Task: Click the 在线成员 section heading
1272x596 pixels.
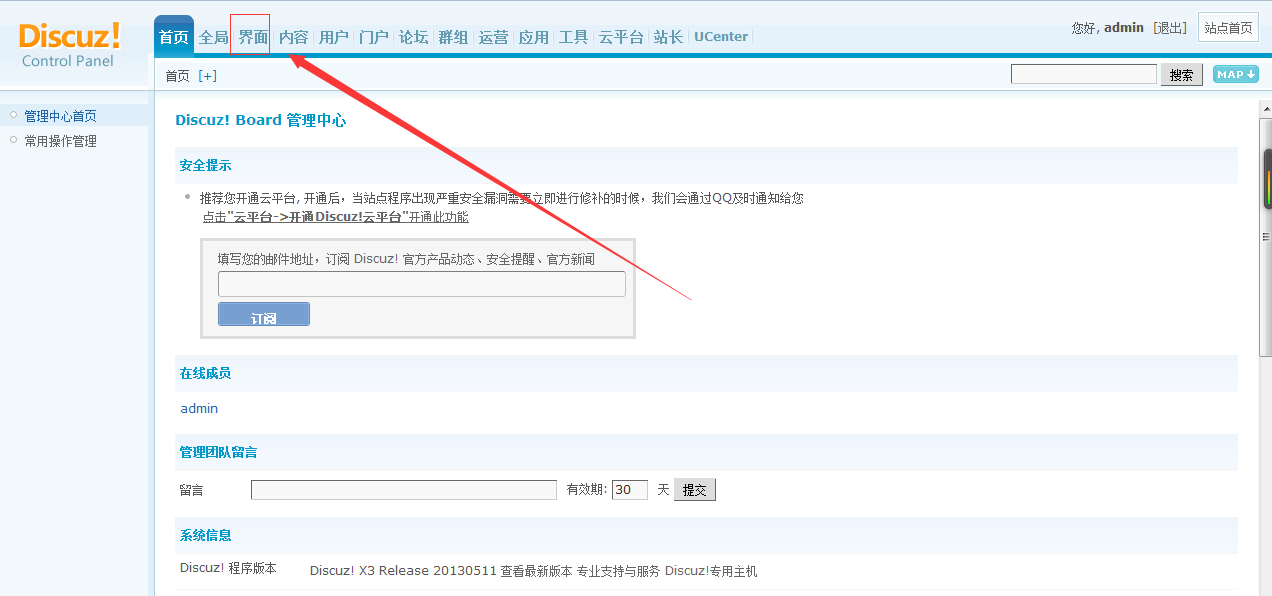Action: coord(205,373)
